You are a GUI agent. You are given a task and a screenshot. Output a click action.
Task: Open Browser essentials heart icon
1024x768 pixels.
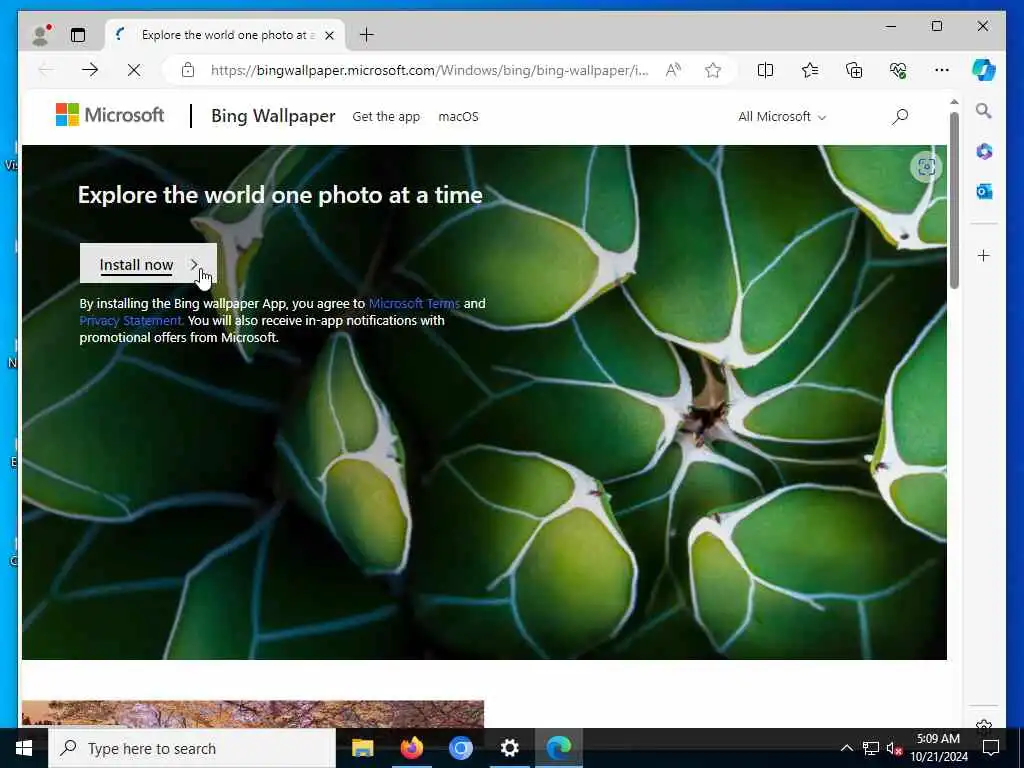pos(898,70)
